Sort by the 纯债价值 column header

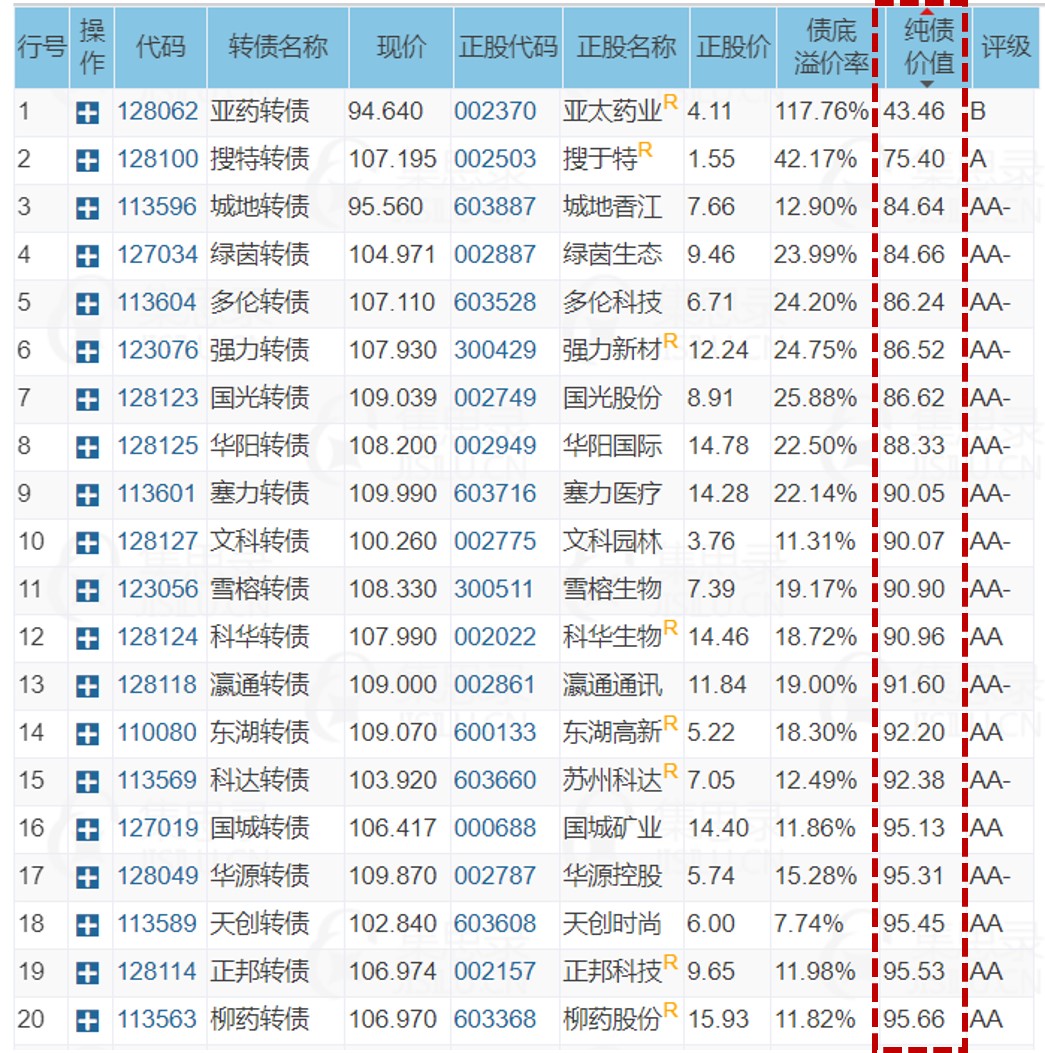(x=928, y=47)
